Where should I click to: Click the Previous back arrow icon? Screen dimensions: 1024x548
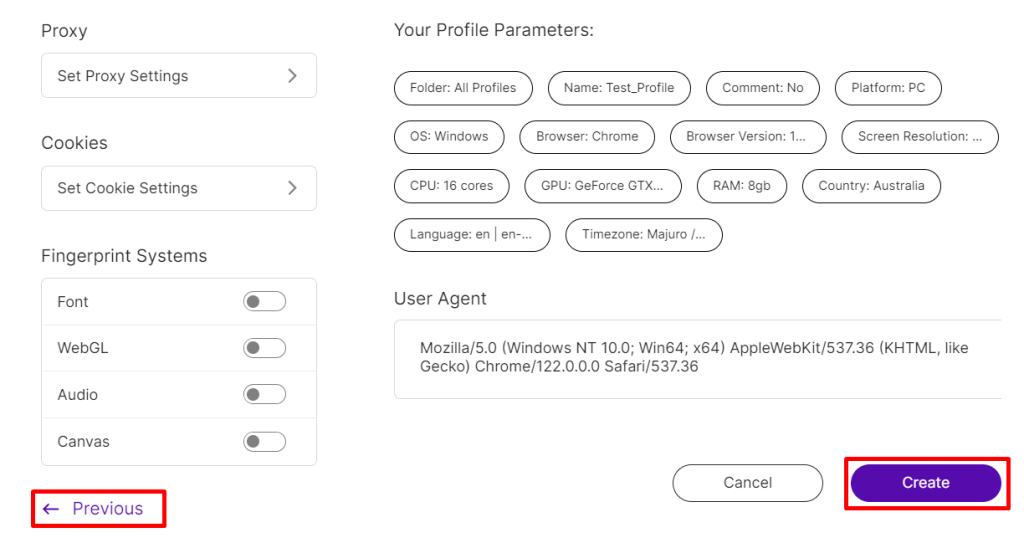tap(51, 509)
